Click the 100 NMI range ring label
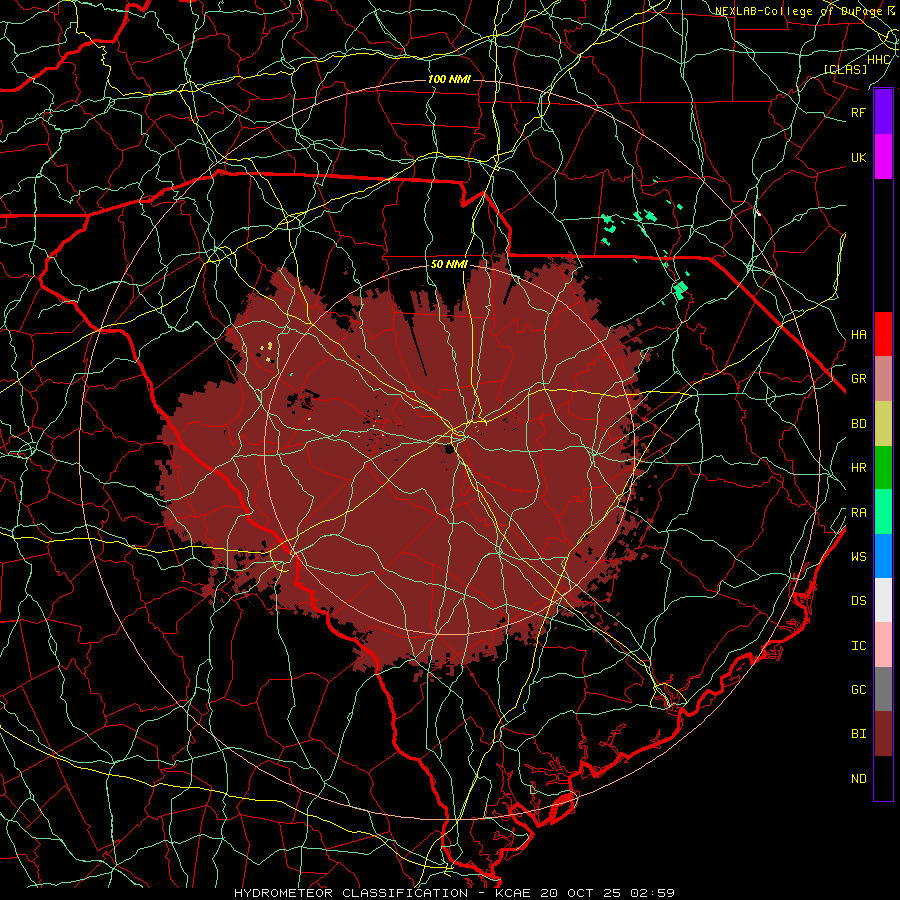Image resolution: width=900 pixels, height=900 pixels. click(x=449, y=79)
